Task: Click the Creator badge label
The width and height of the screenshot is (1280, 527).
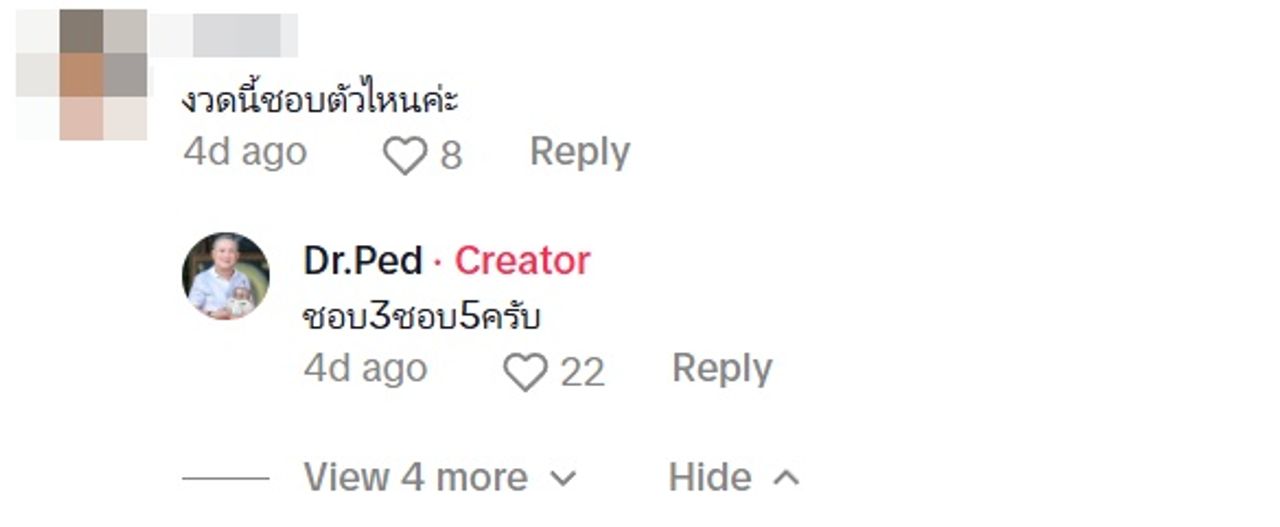Action: (x=522, y=261)
